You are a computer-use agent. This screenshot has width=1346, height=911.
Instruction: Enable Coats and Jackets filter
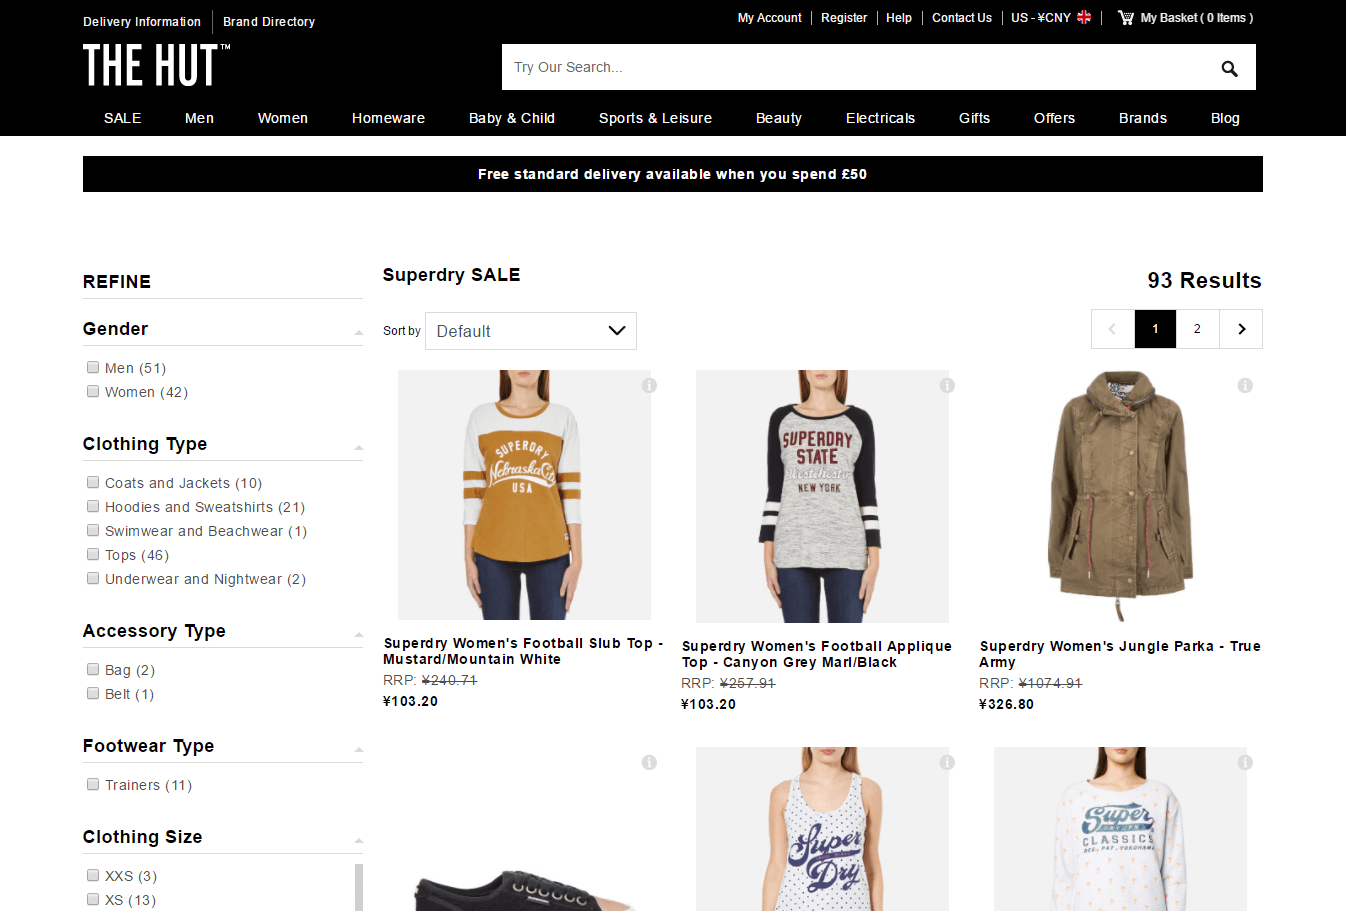pyautogui.click(x=93, y=482)
